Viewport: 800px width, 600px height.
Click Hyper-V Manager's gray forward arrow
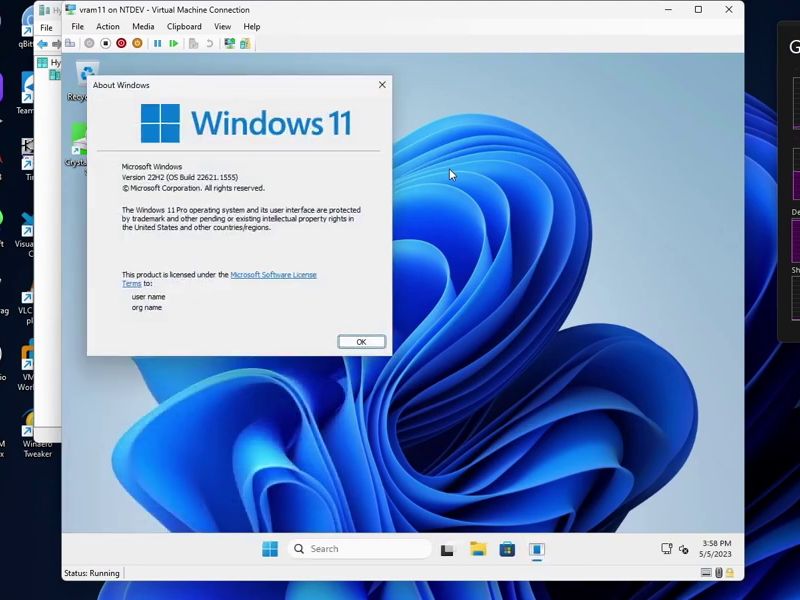point(56,44)
